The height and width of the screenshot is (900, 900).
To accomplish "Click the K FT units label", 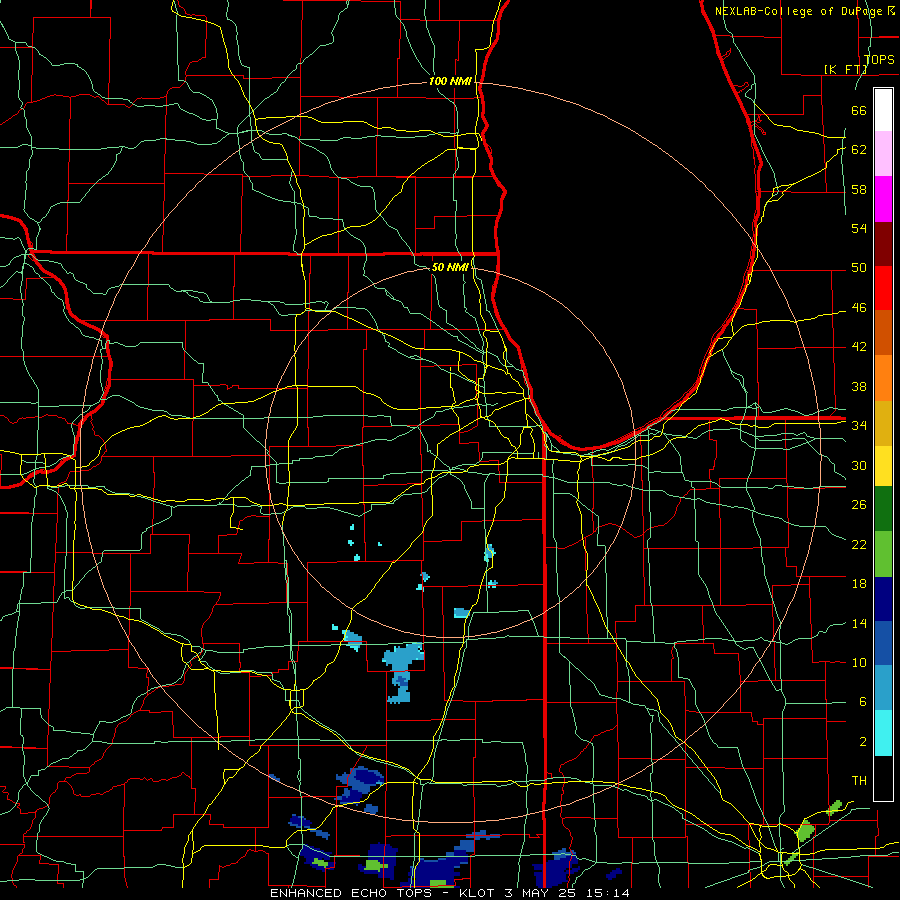I will (846, 69).
